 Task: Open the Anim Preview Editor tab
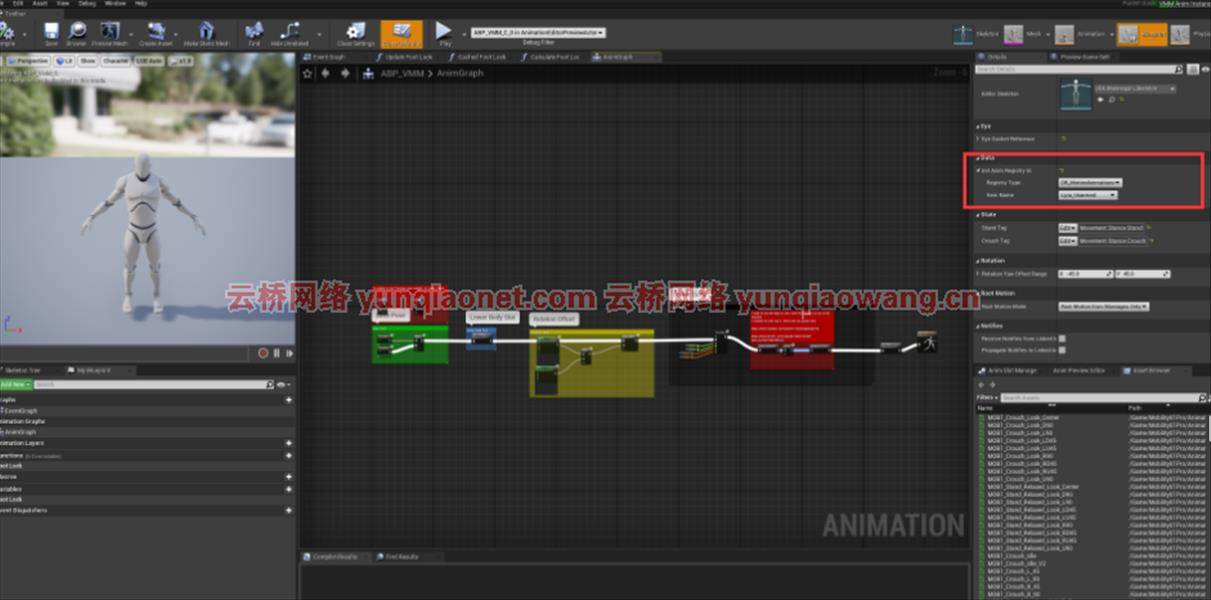click(x=1078, y=370)
